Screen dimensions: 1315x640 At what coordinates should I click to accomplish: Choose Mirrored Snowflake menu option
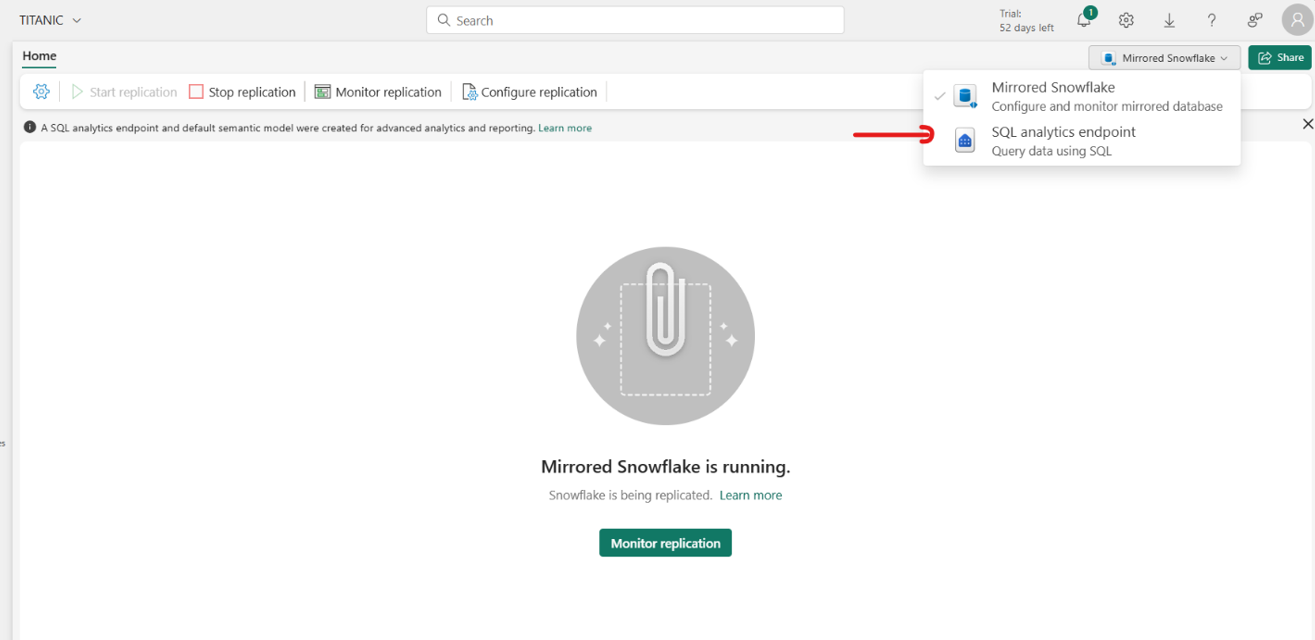[1082, 96]
